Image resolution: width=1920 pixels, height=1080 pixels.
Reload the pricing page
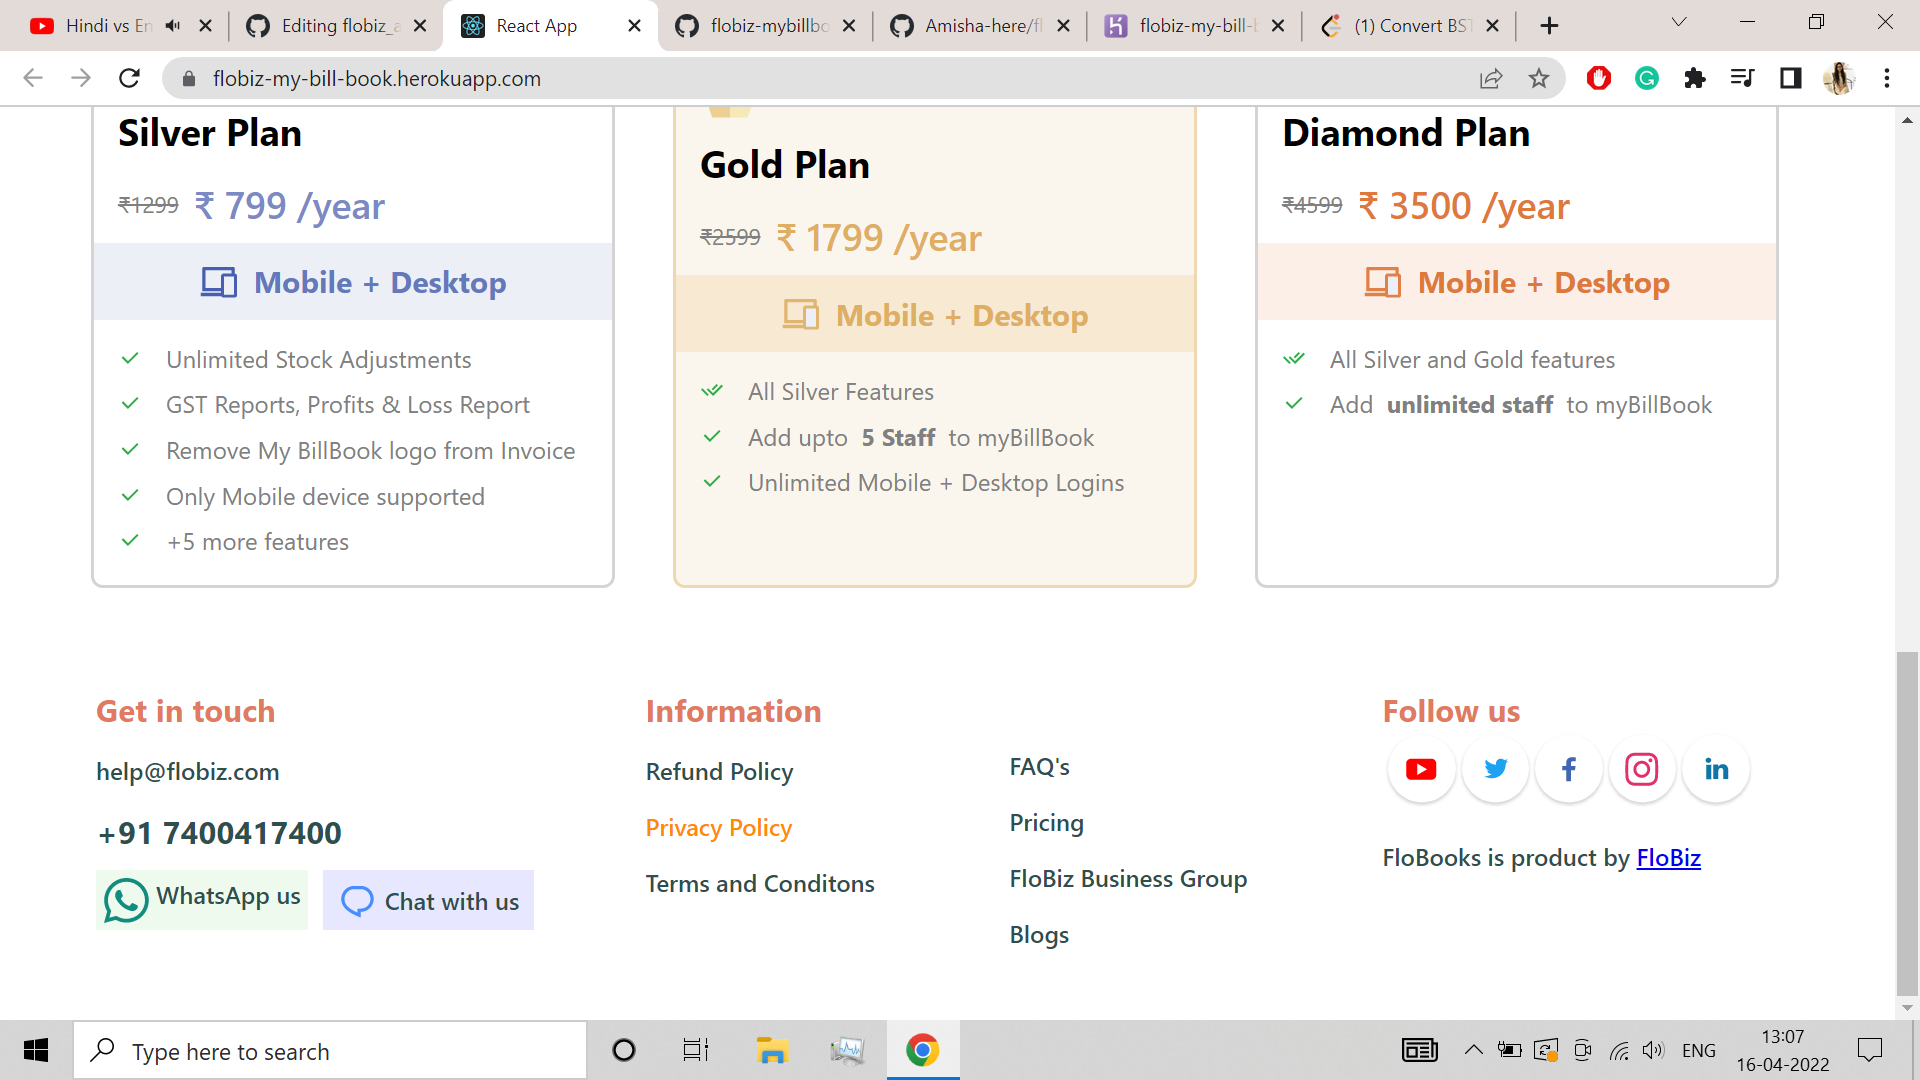pyautogui.click(x=129, y=78)
